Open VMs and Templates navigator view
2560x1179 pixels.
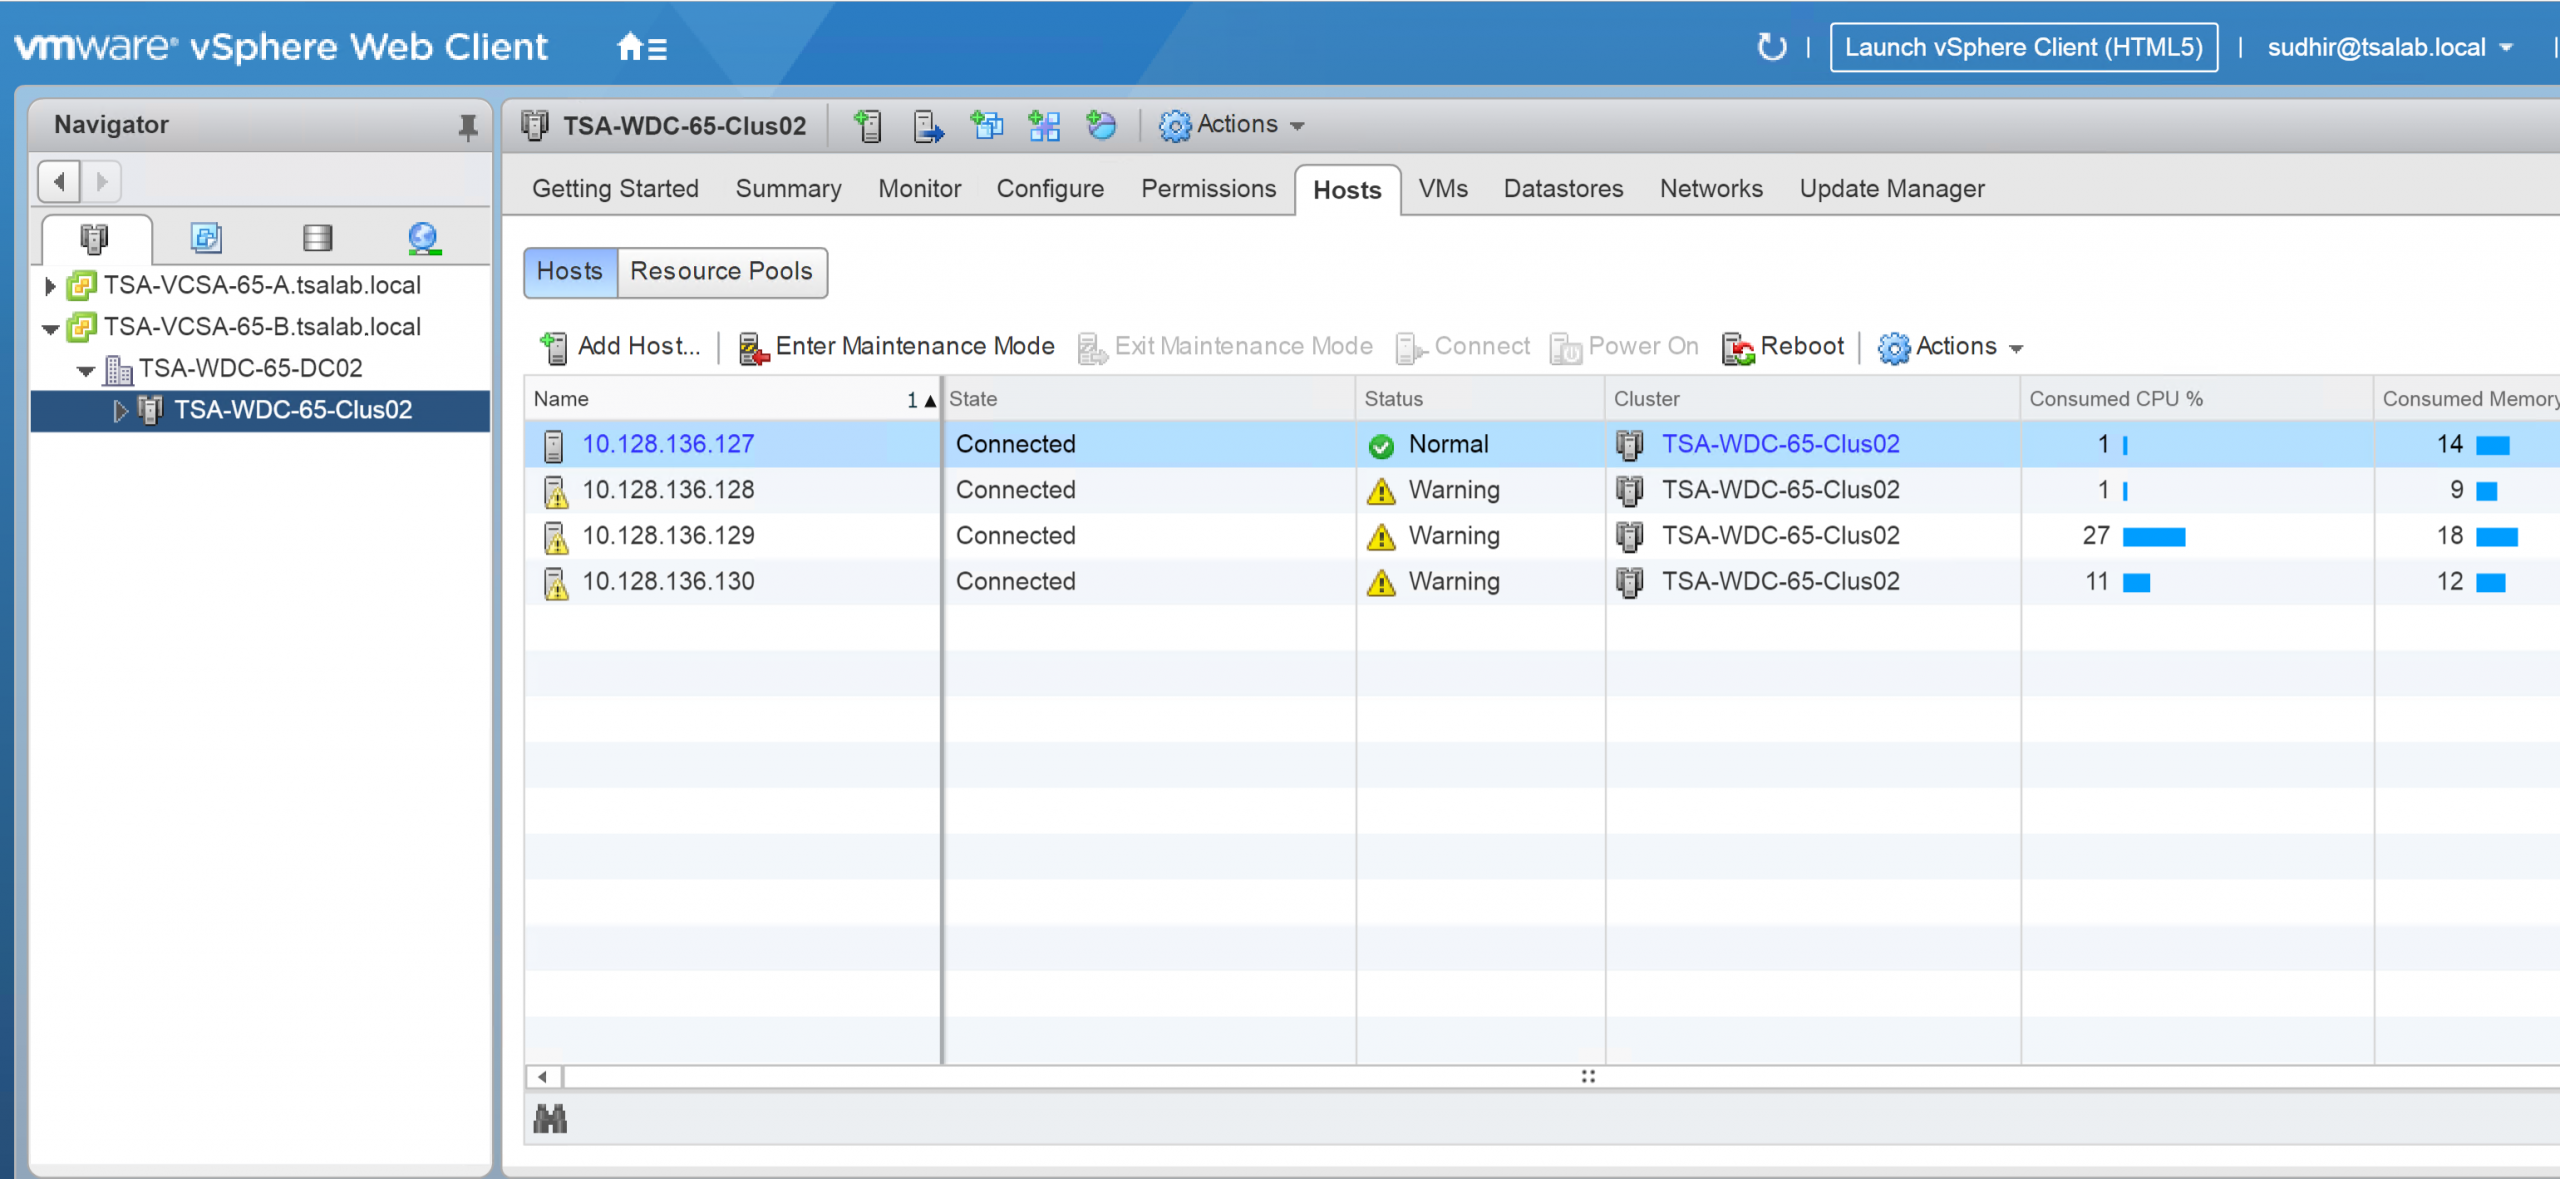[206, 238]
